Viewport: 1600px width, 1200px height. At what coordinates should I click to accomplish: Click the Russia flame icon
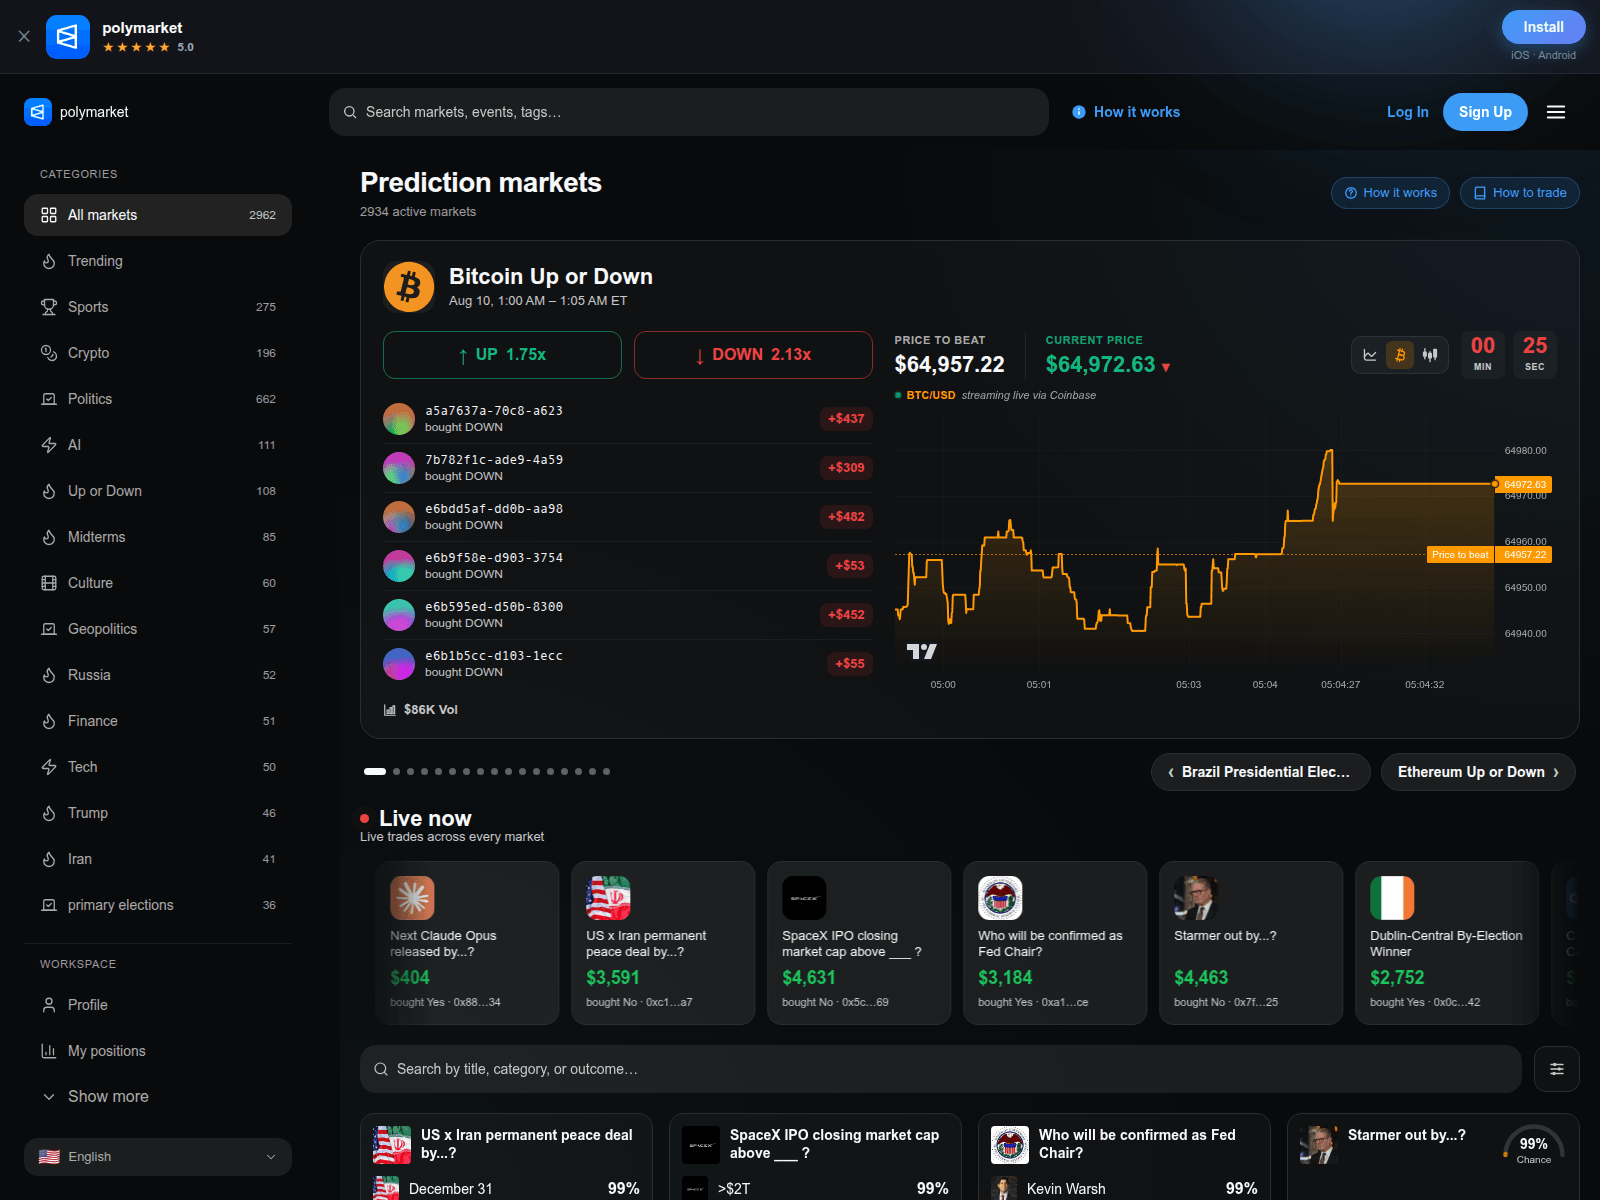tap(49, 675)
